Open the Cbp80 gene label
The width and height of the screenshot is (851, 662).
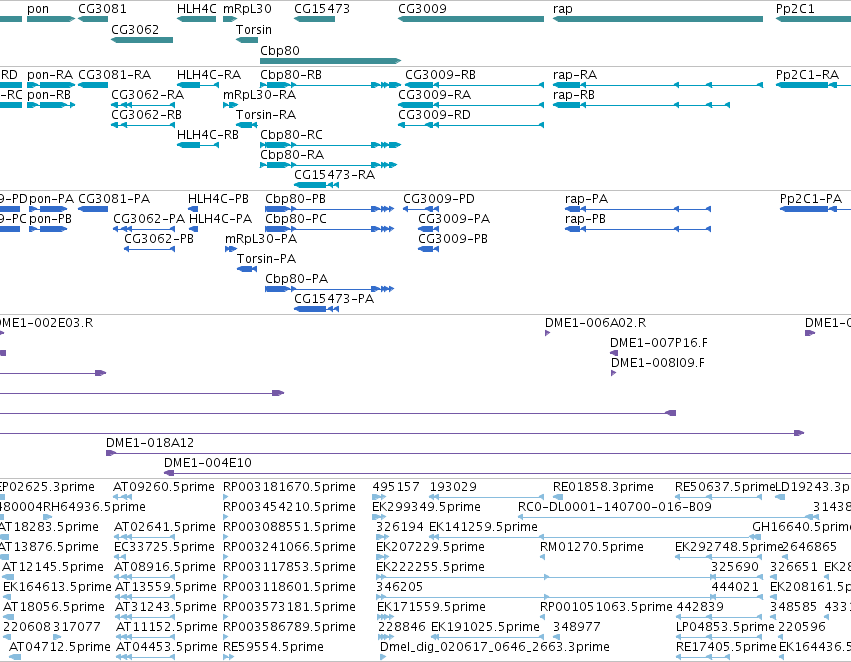pyautogui.click(x=280, y=50)
